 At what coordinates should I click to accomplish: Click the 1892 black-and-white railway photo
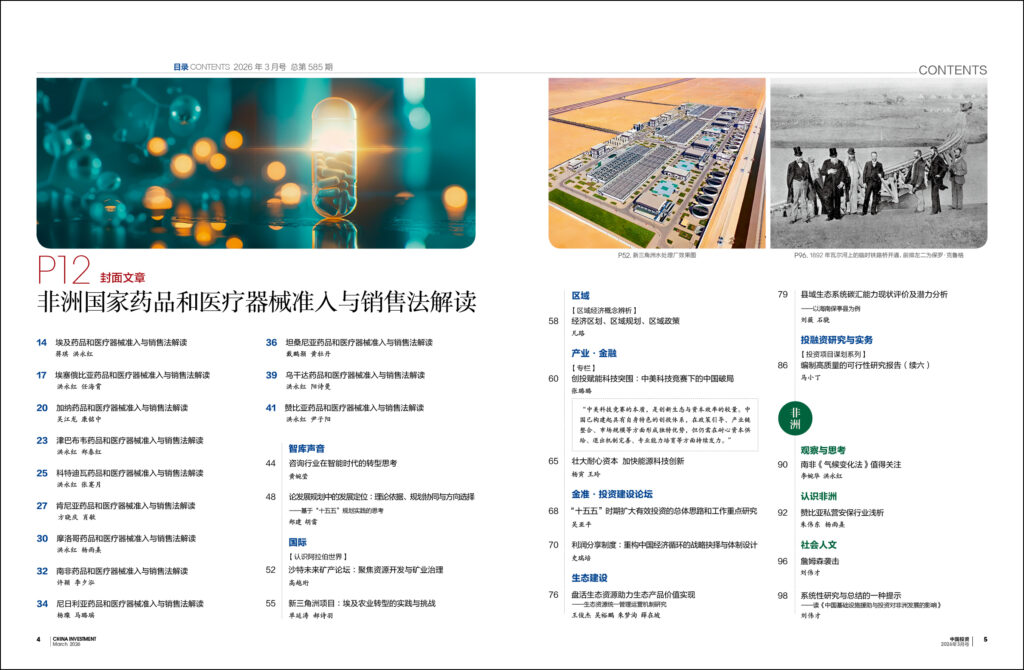point(878,163)
